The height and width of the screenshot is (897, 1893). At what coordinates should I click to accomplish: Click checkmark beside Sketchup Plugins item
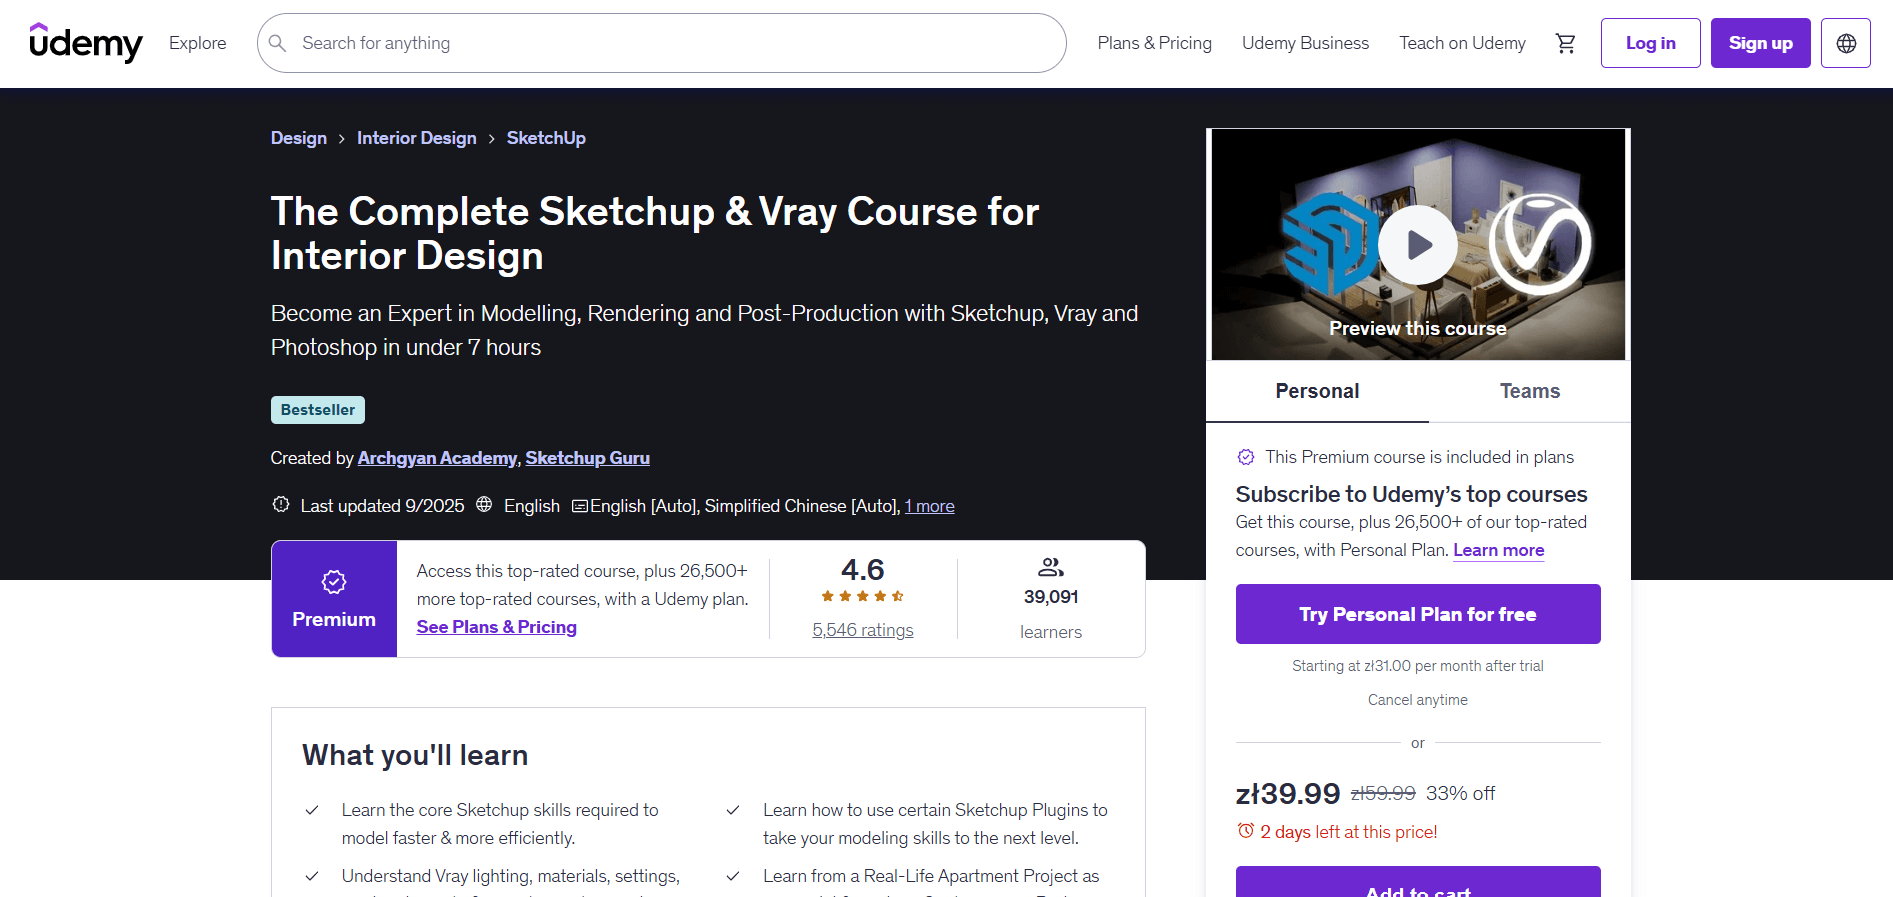[733, 810]
